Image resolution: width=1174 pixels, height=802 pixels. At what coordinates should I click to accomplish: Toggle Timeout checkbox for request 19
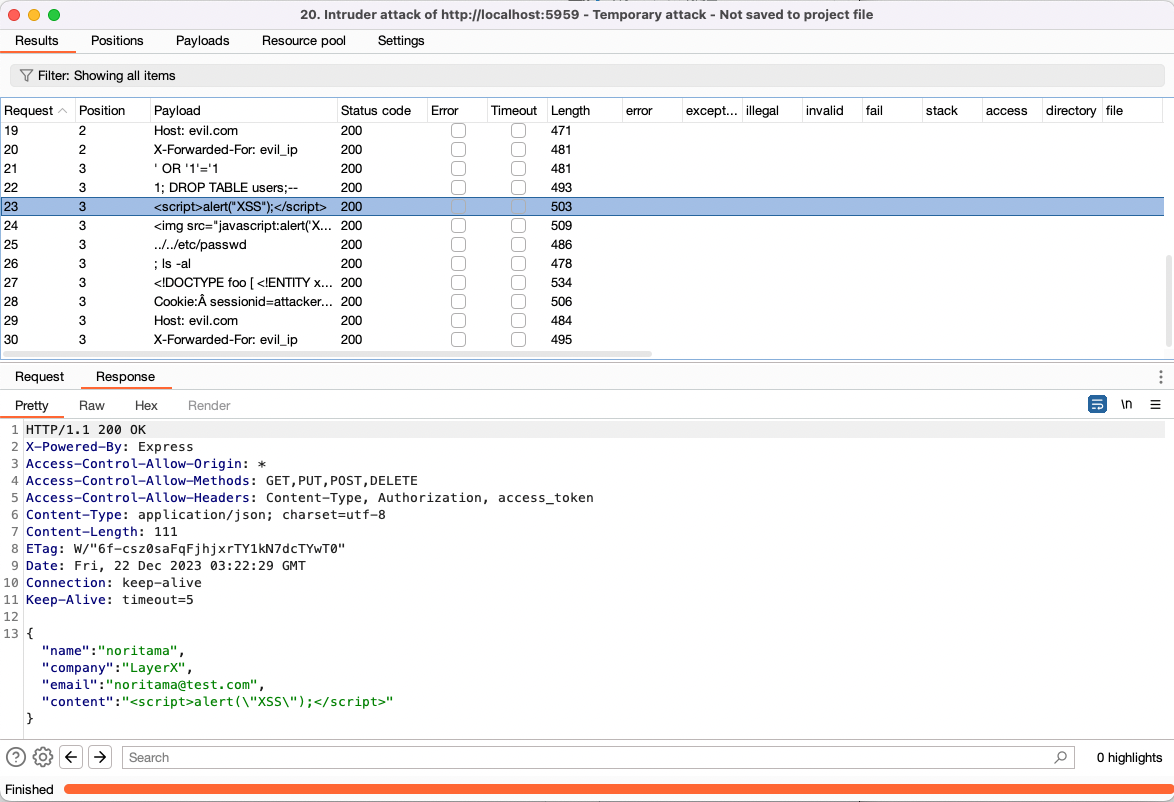point(518,130)
